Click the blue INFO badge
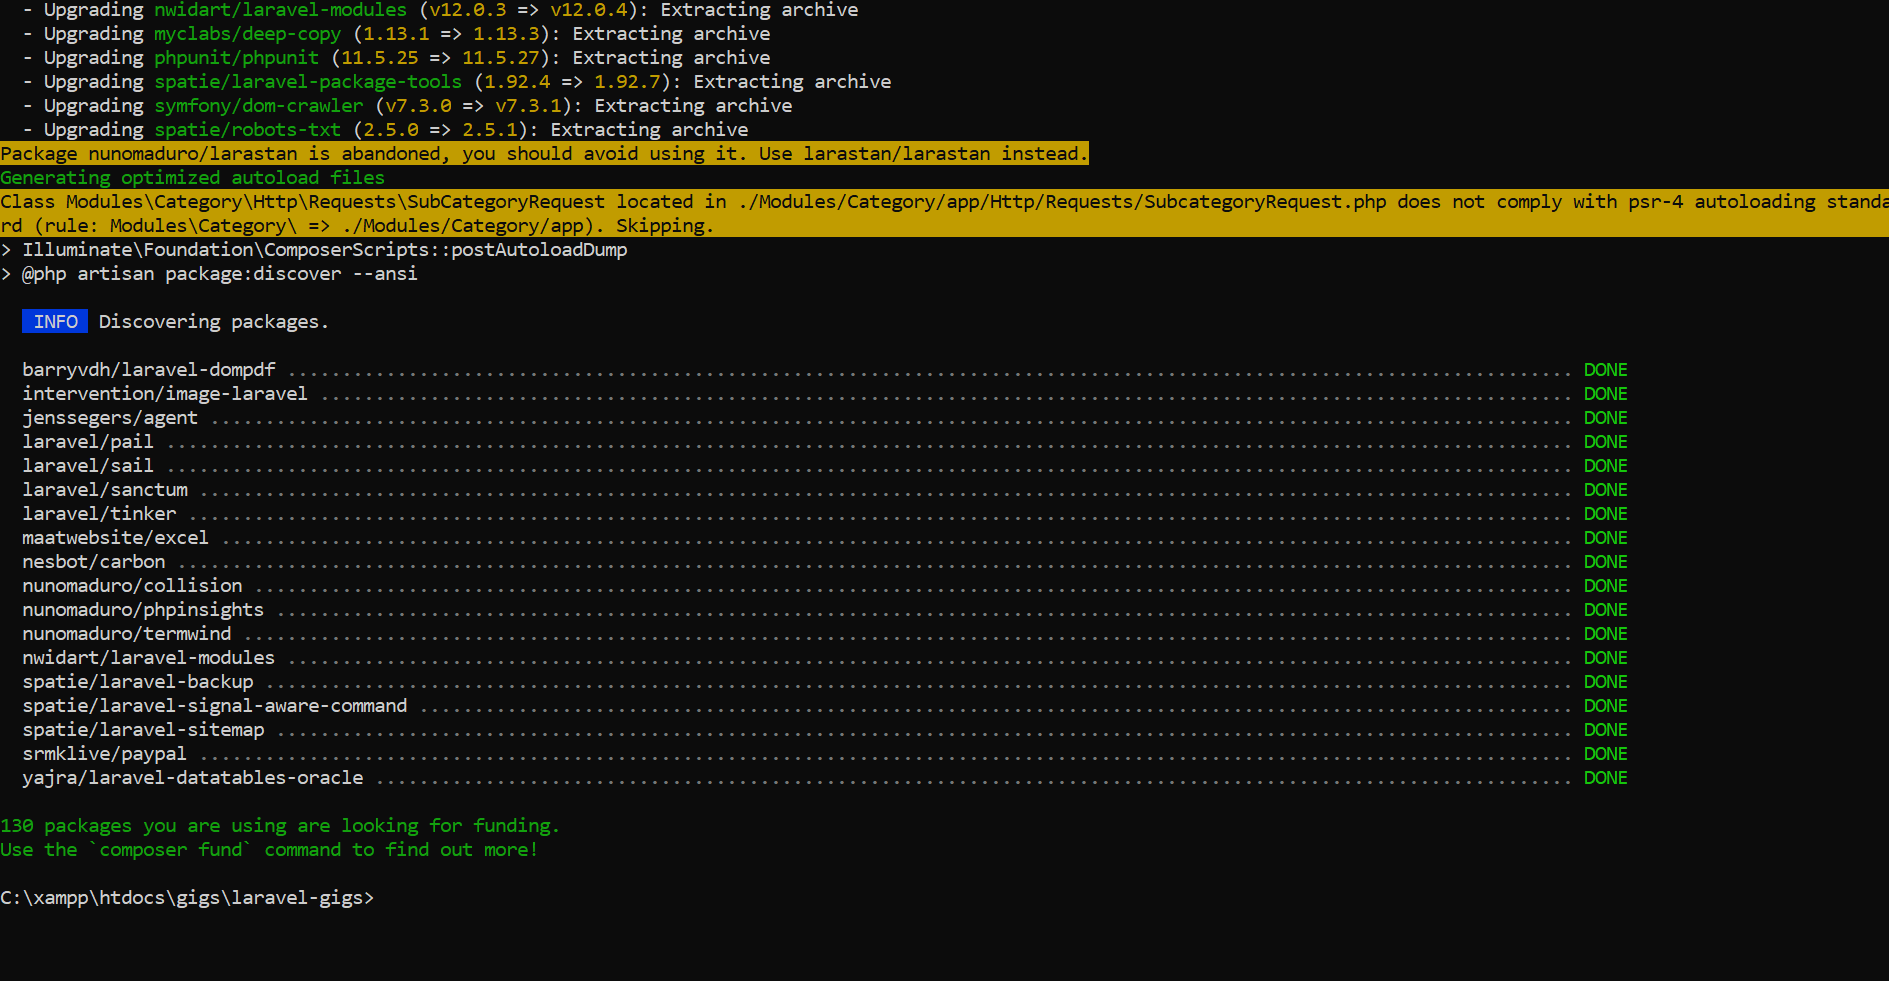This screenshot has height=981, width=1889. pyautogui.click(x=54, y=321)
